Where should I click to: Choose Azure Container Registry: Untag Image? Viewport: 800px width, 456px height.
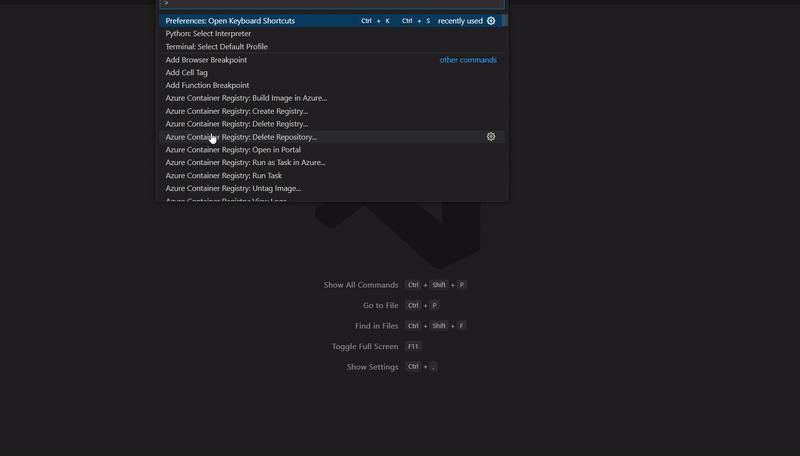coord(332,188)
